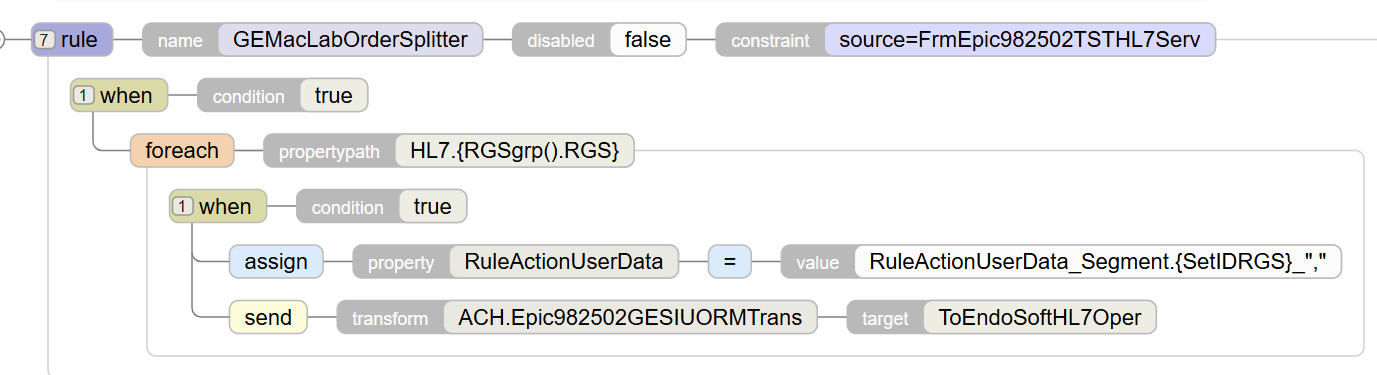The image size is (1377, 375).
Task: Click the name label of the rule
Action: 180,40
